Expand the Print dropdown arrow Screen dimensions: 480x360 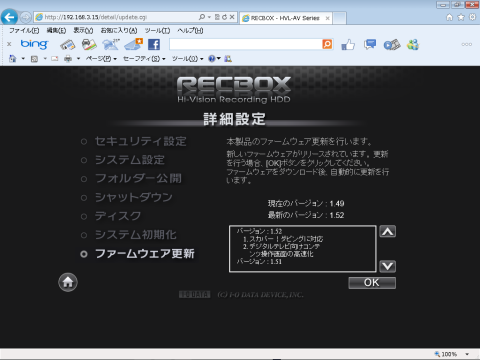[x=79, y=59]
